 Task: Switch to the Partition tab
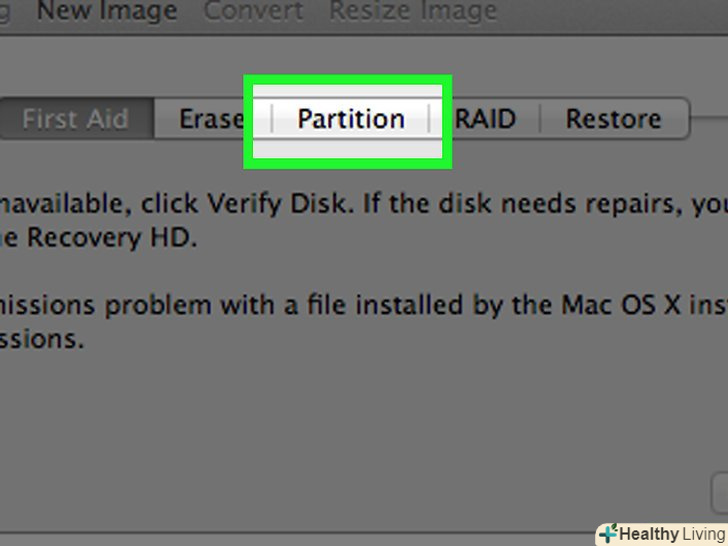(350, 119)
